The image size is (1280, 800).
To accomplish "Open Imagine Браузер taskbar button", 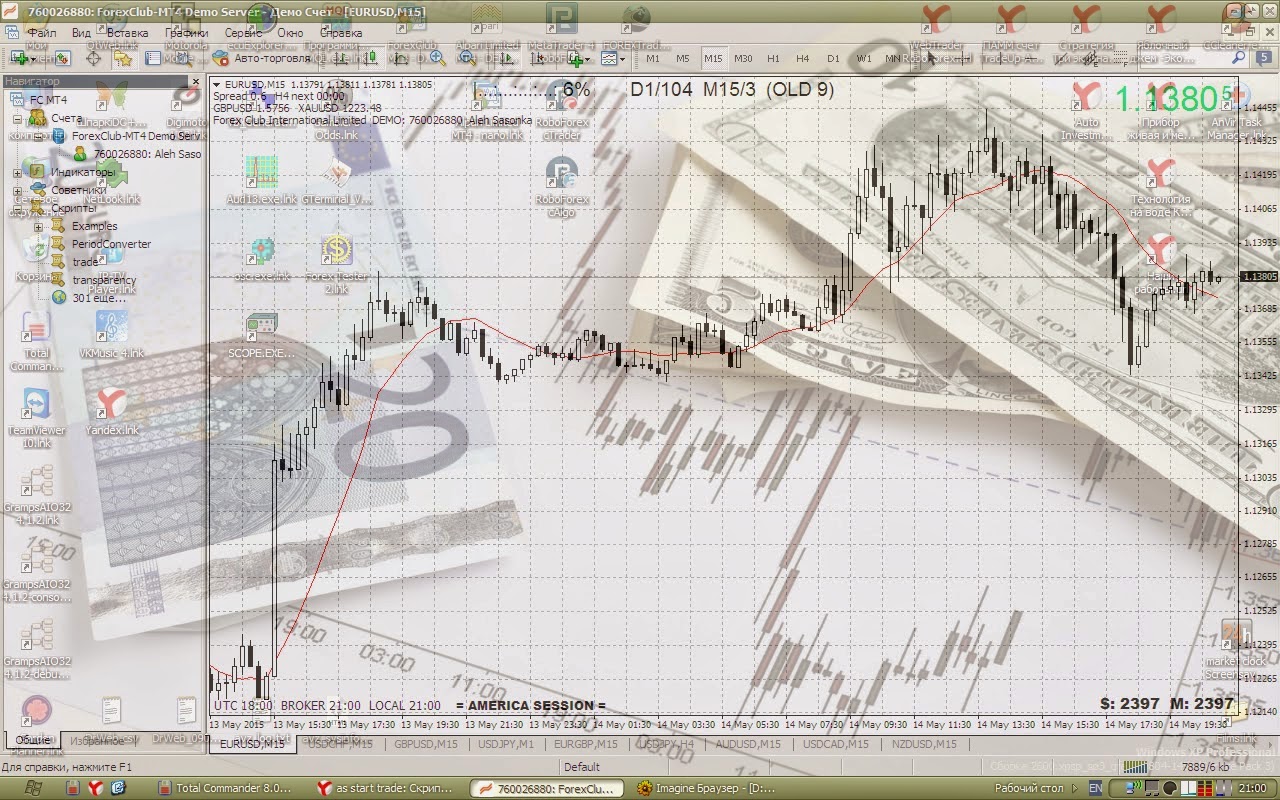I will [706, 788].
